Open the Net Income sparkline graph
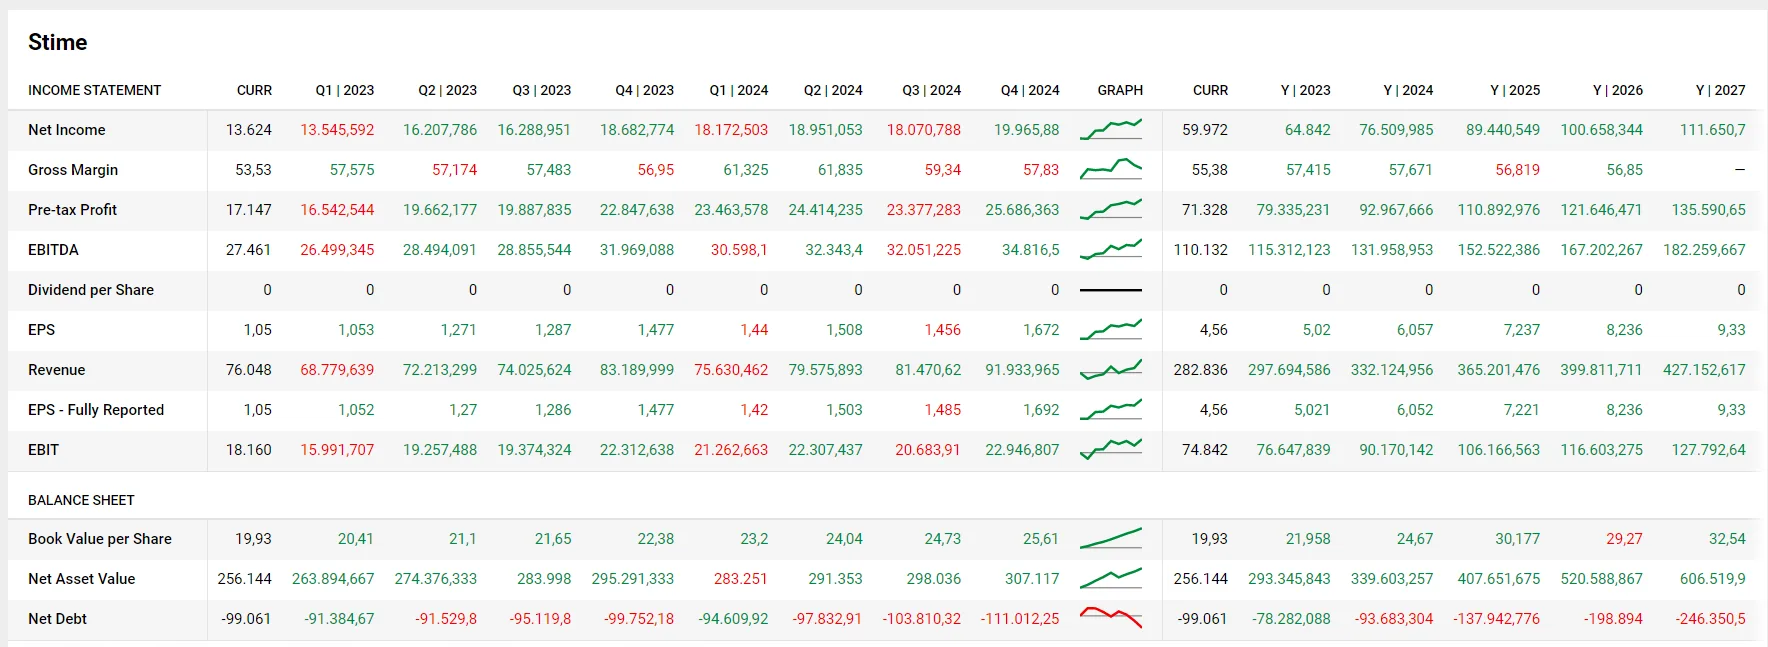Image resolution: width=1768 pixels, height=647 pixels. point(1111,129)
